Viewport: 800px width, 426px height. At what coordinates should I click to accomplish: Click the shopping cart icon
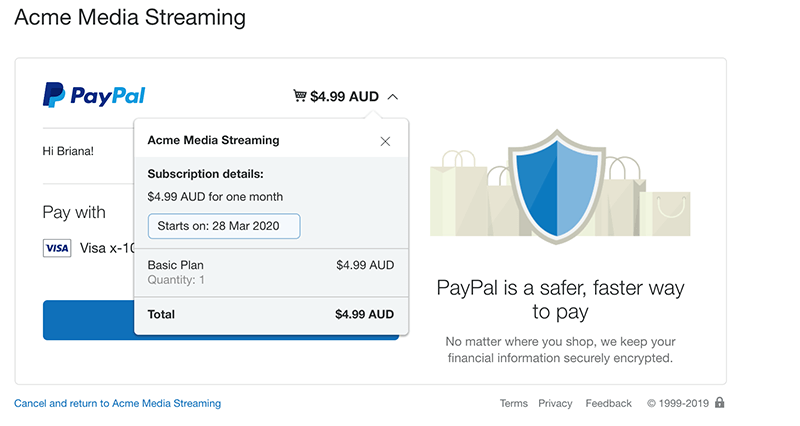[299, 96]
